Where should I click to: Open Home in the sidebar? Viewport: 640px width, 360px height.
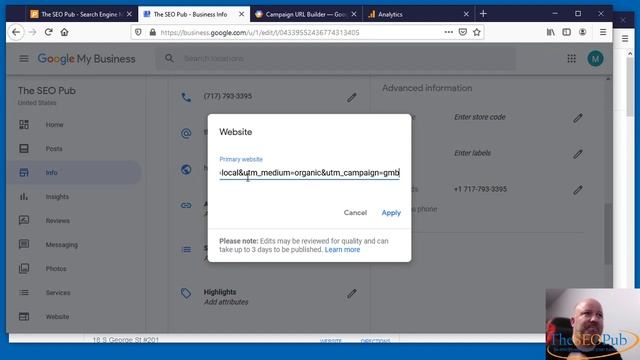click(x=54, y=124)
